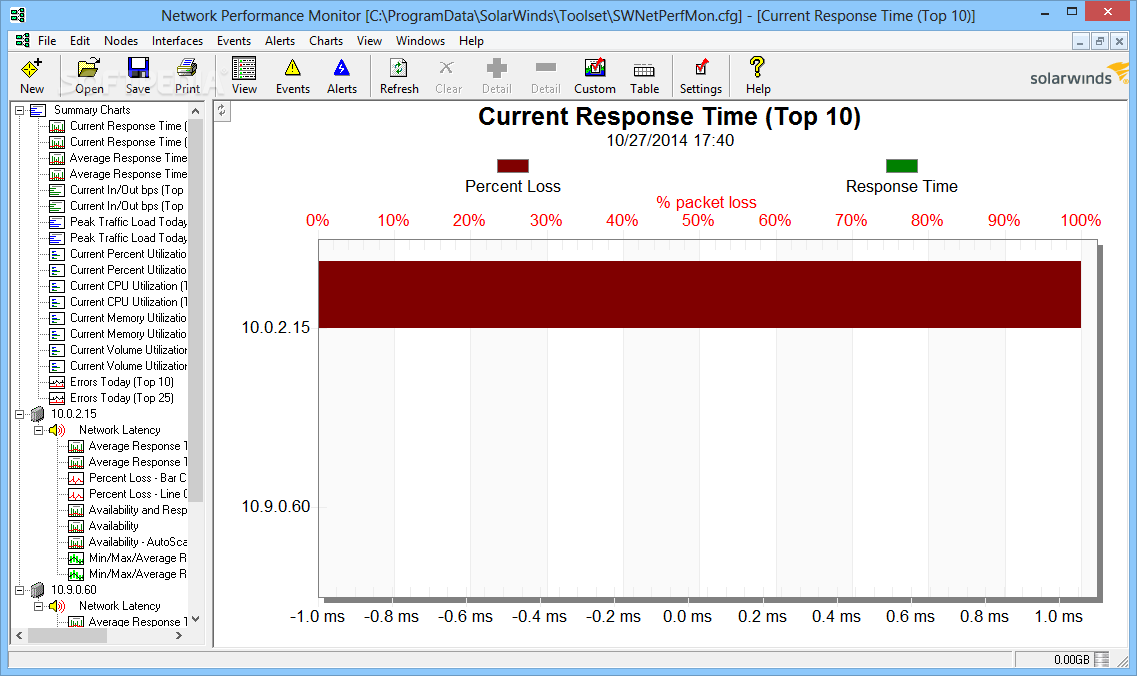Click the tree horizontal scroll right arrow

[179, 635]
